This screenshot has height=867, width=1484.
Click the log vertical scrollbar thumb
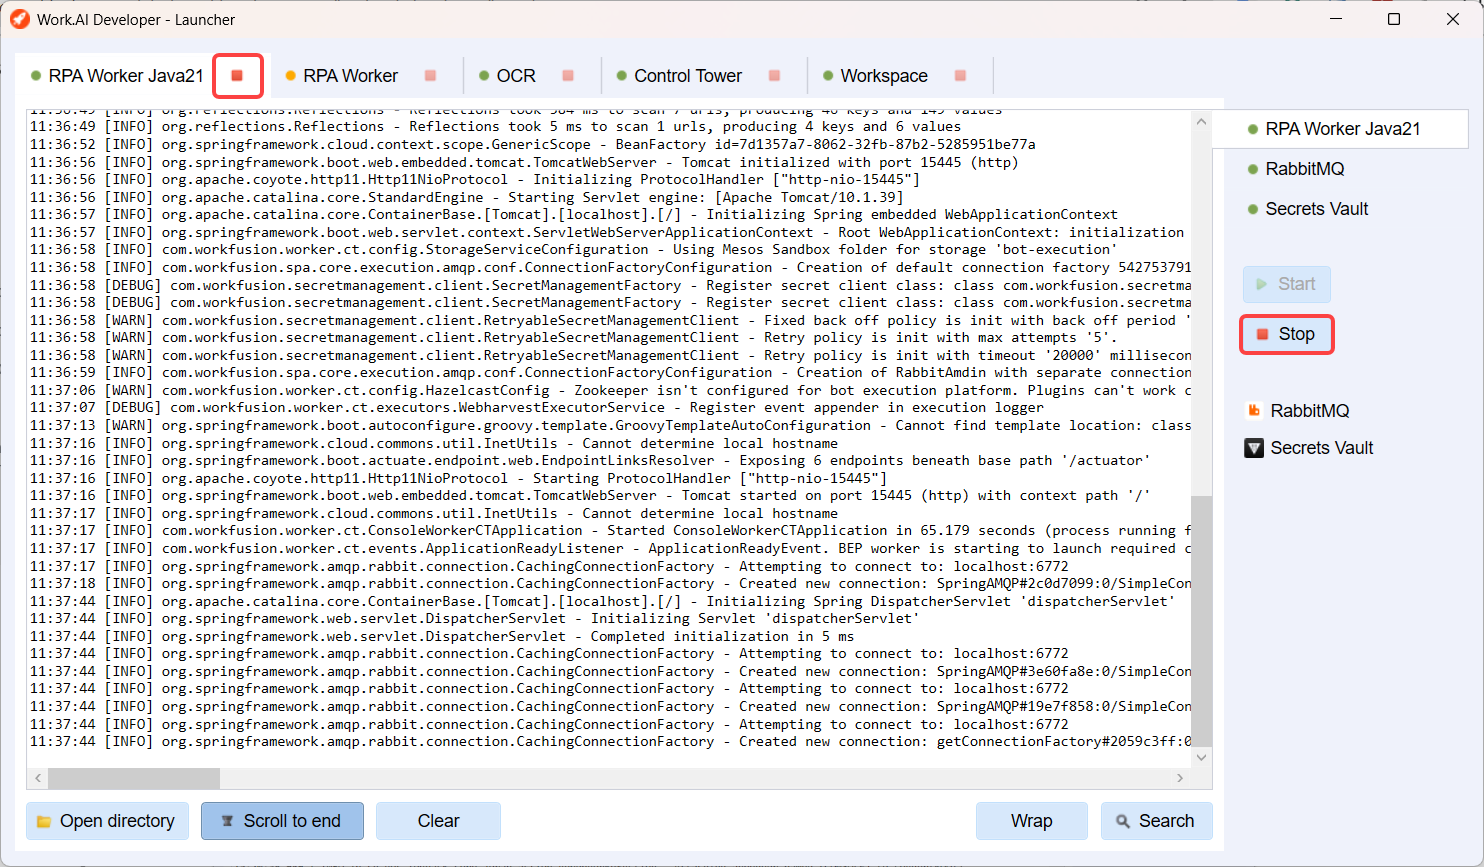point(1202,620)
